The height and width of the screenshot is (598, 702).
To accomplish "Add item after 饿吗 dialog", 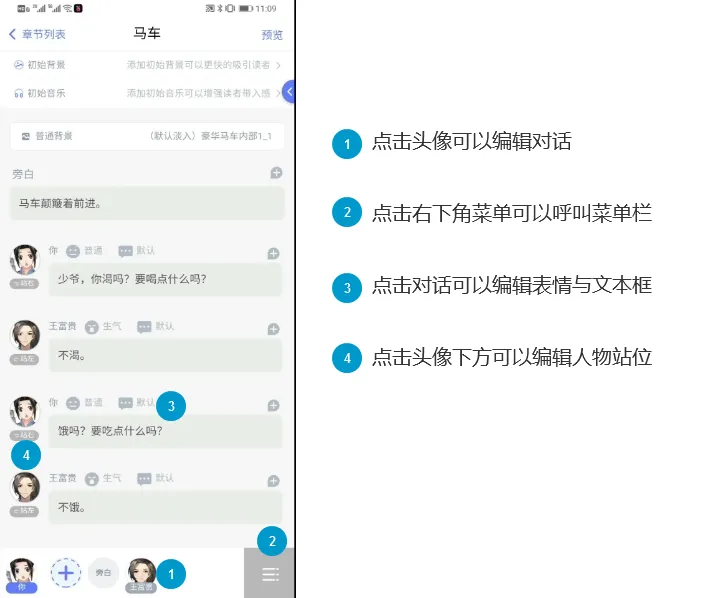I will [274, 406].
